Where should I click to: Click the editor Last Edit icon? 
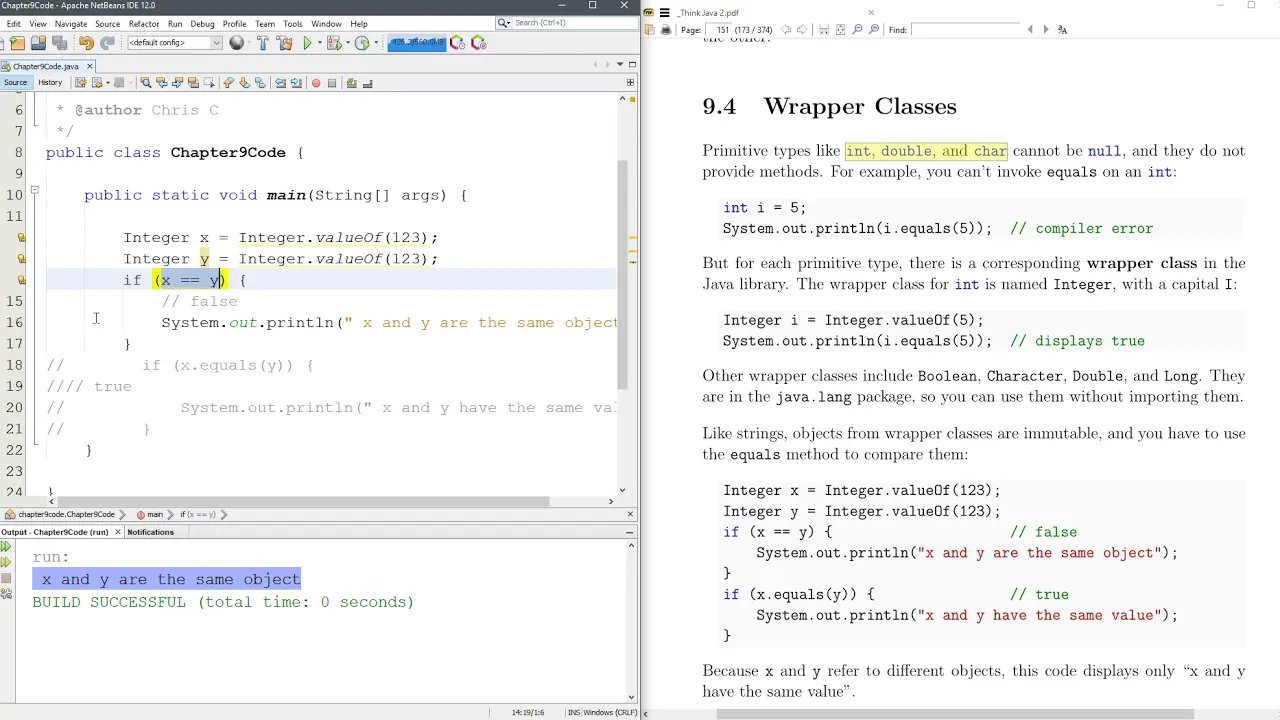pos(80,83)
